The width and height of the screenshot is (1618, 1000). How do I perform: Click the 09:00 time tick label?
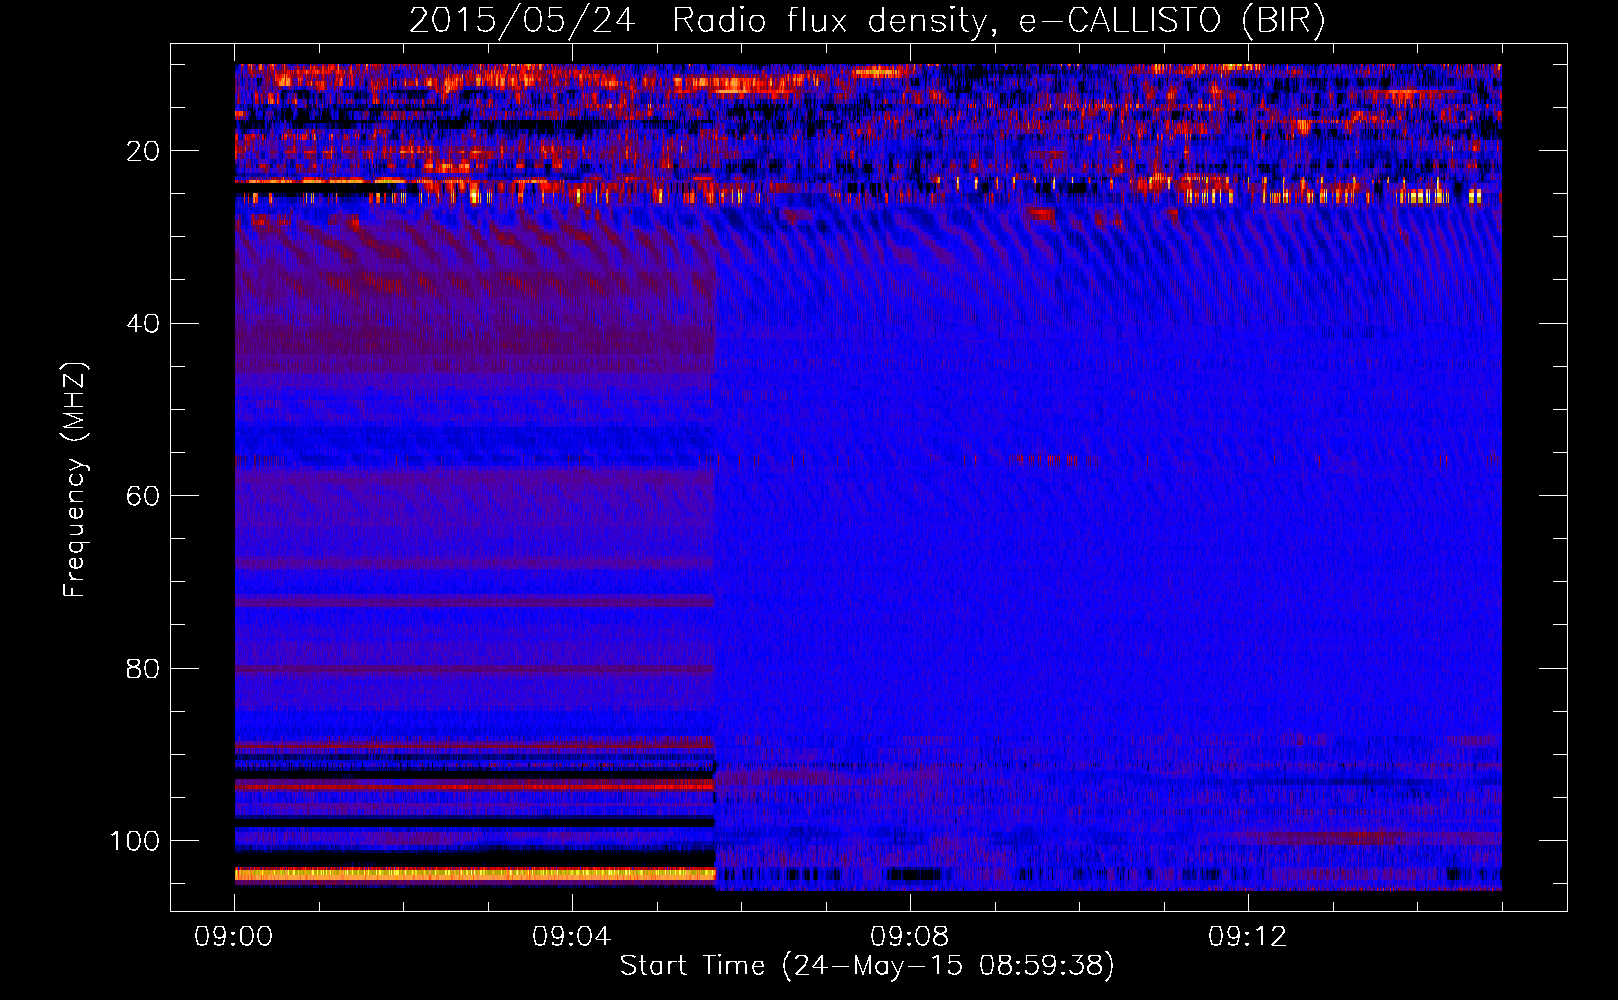click(234, 937)
